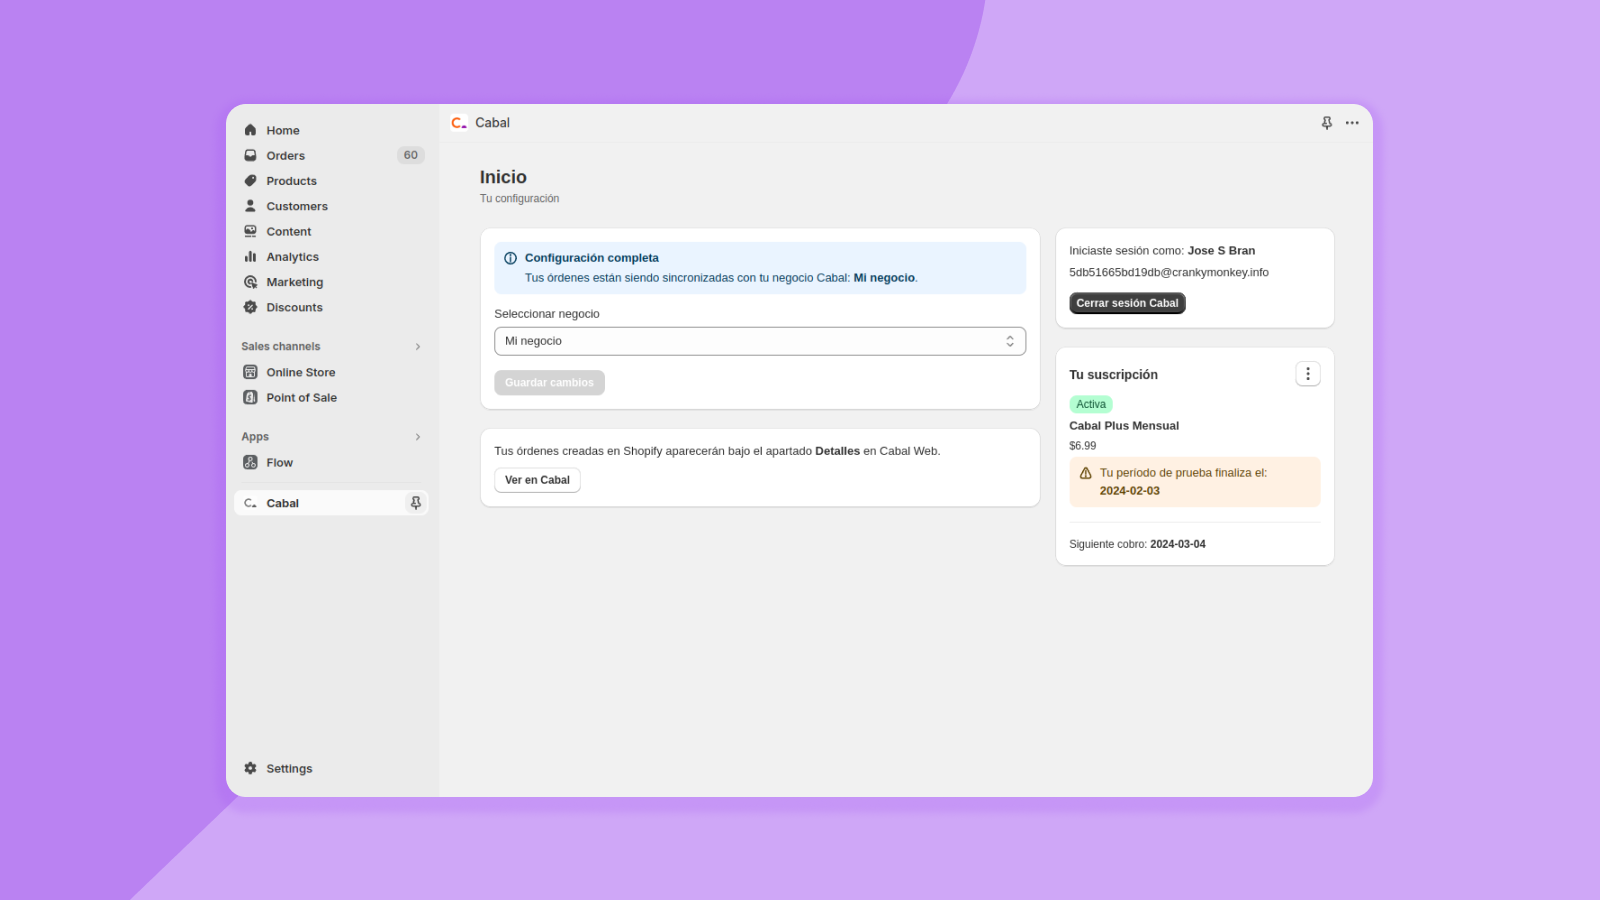Click the Cabal Plus Mensual plan name
Screen dimensions: 1600x900
pyautogui.click(x=1124, y=426)
